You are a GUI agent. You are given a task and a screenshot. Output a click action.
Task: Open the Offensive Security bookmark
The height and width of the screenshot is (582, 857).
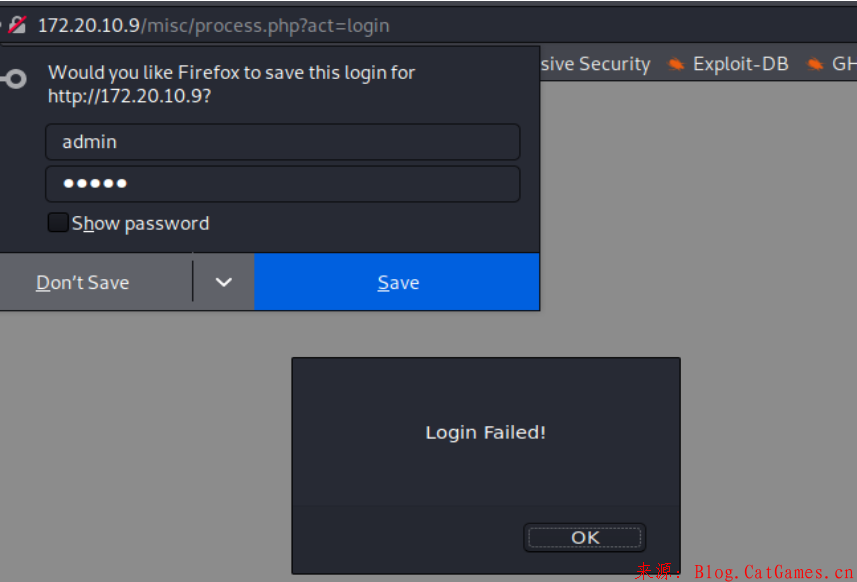pos(595,65)
